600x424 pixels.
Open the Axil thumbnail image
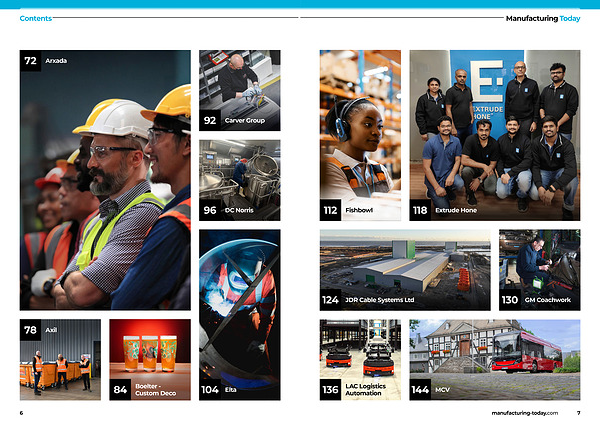click(60, 360)
